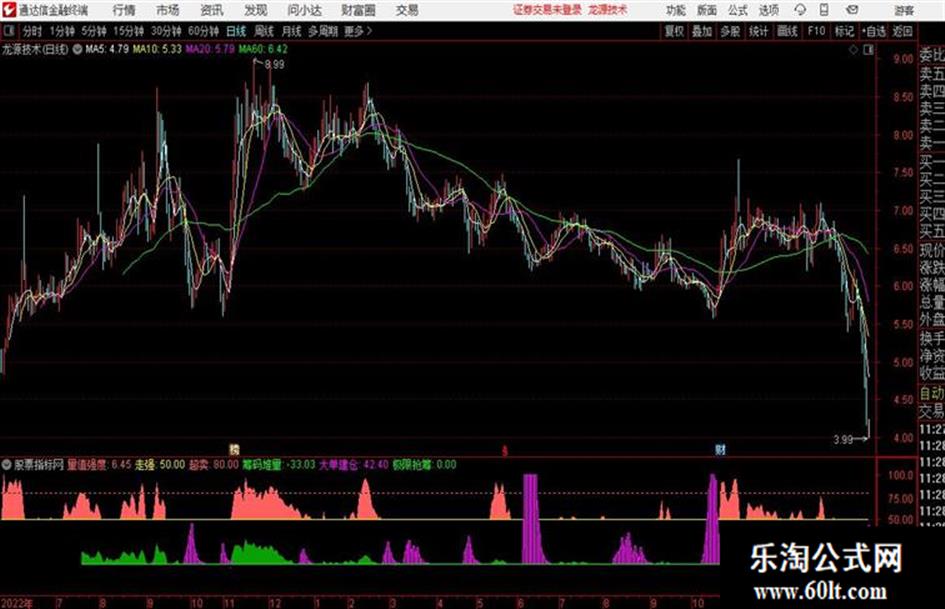Open the 问小达 menu
Image resolution: width=945 pixels, height=609 pixels.
(304, 10)
